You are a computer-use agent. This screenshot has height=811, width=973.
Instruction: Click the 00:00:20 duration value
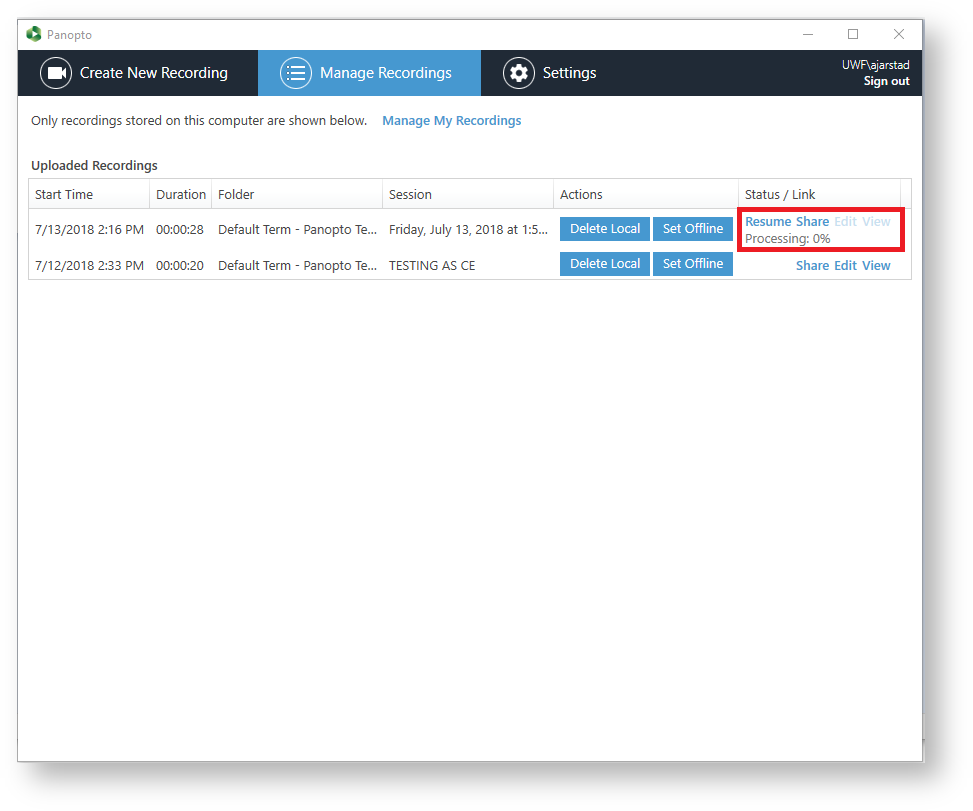coord(180,266)
